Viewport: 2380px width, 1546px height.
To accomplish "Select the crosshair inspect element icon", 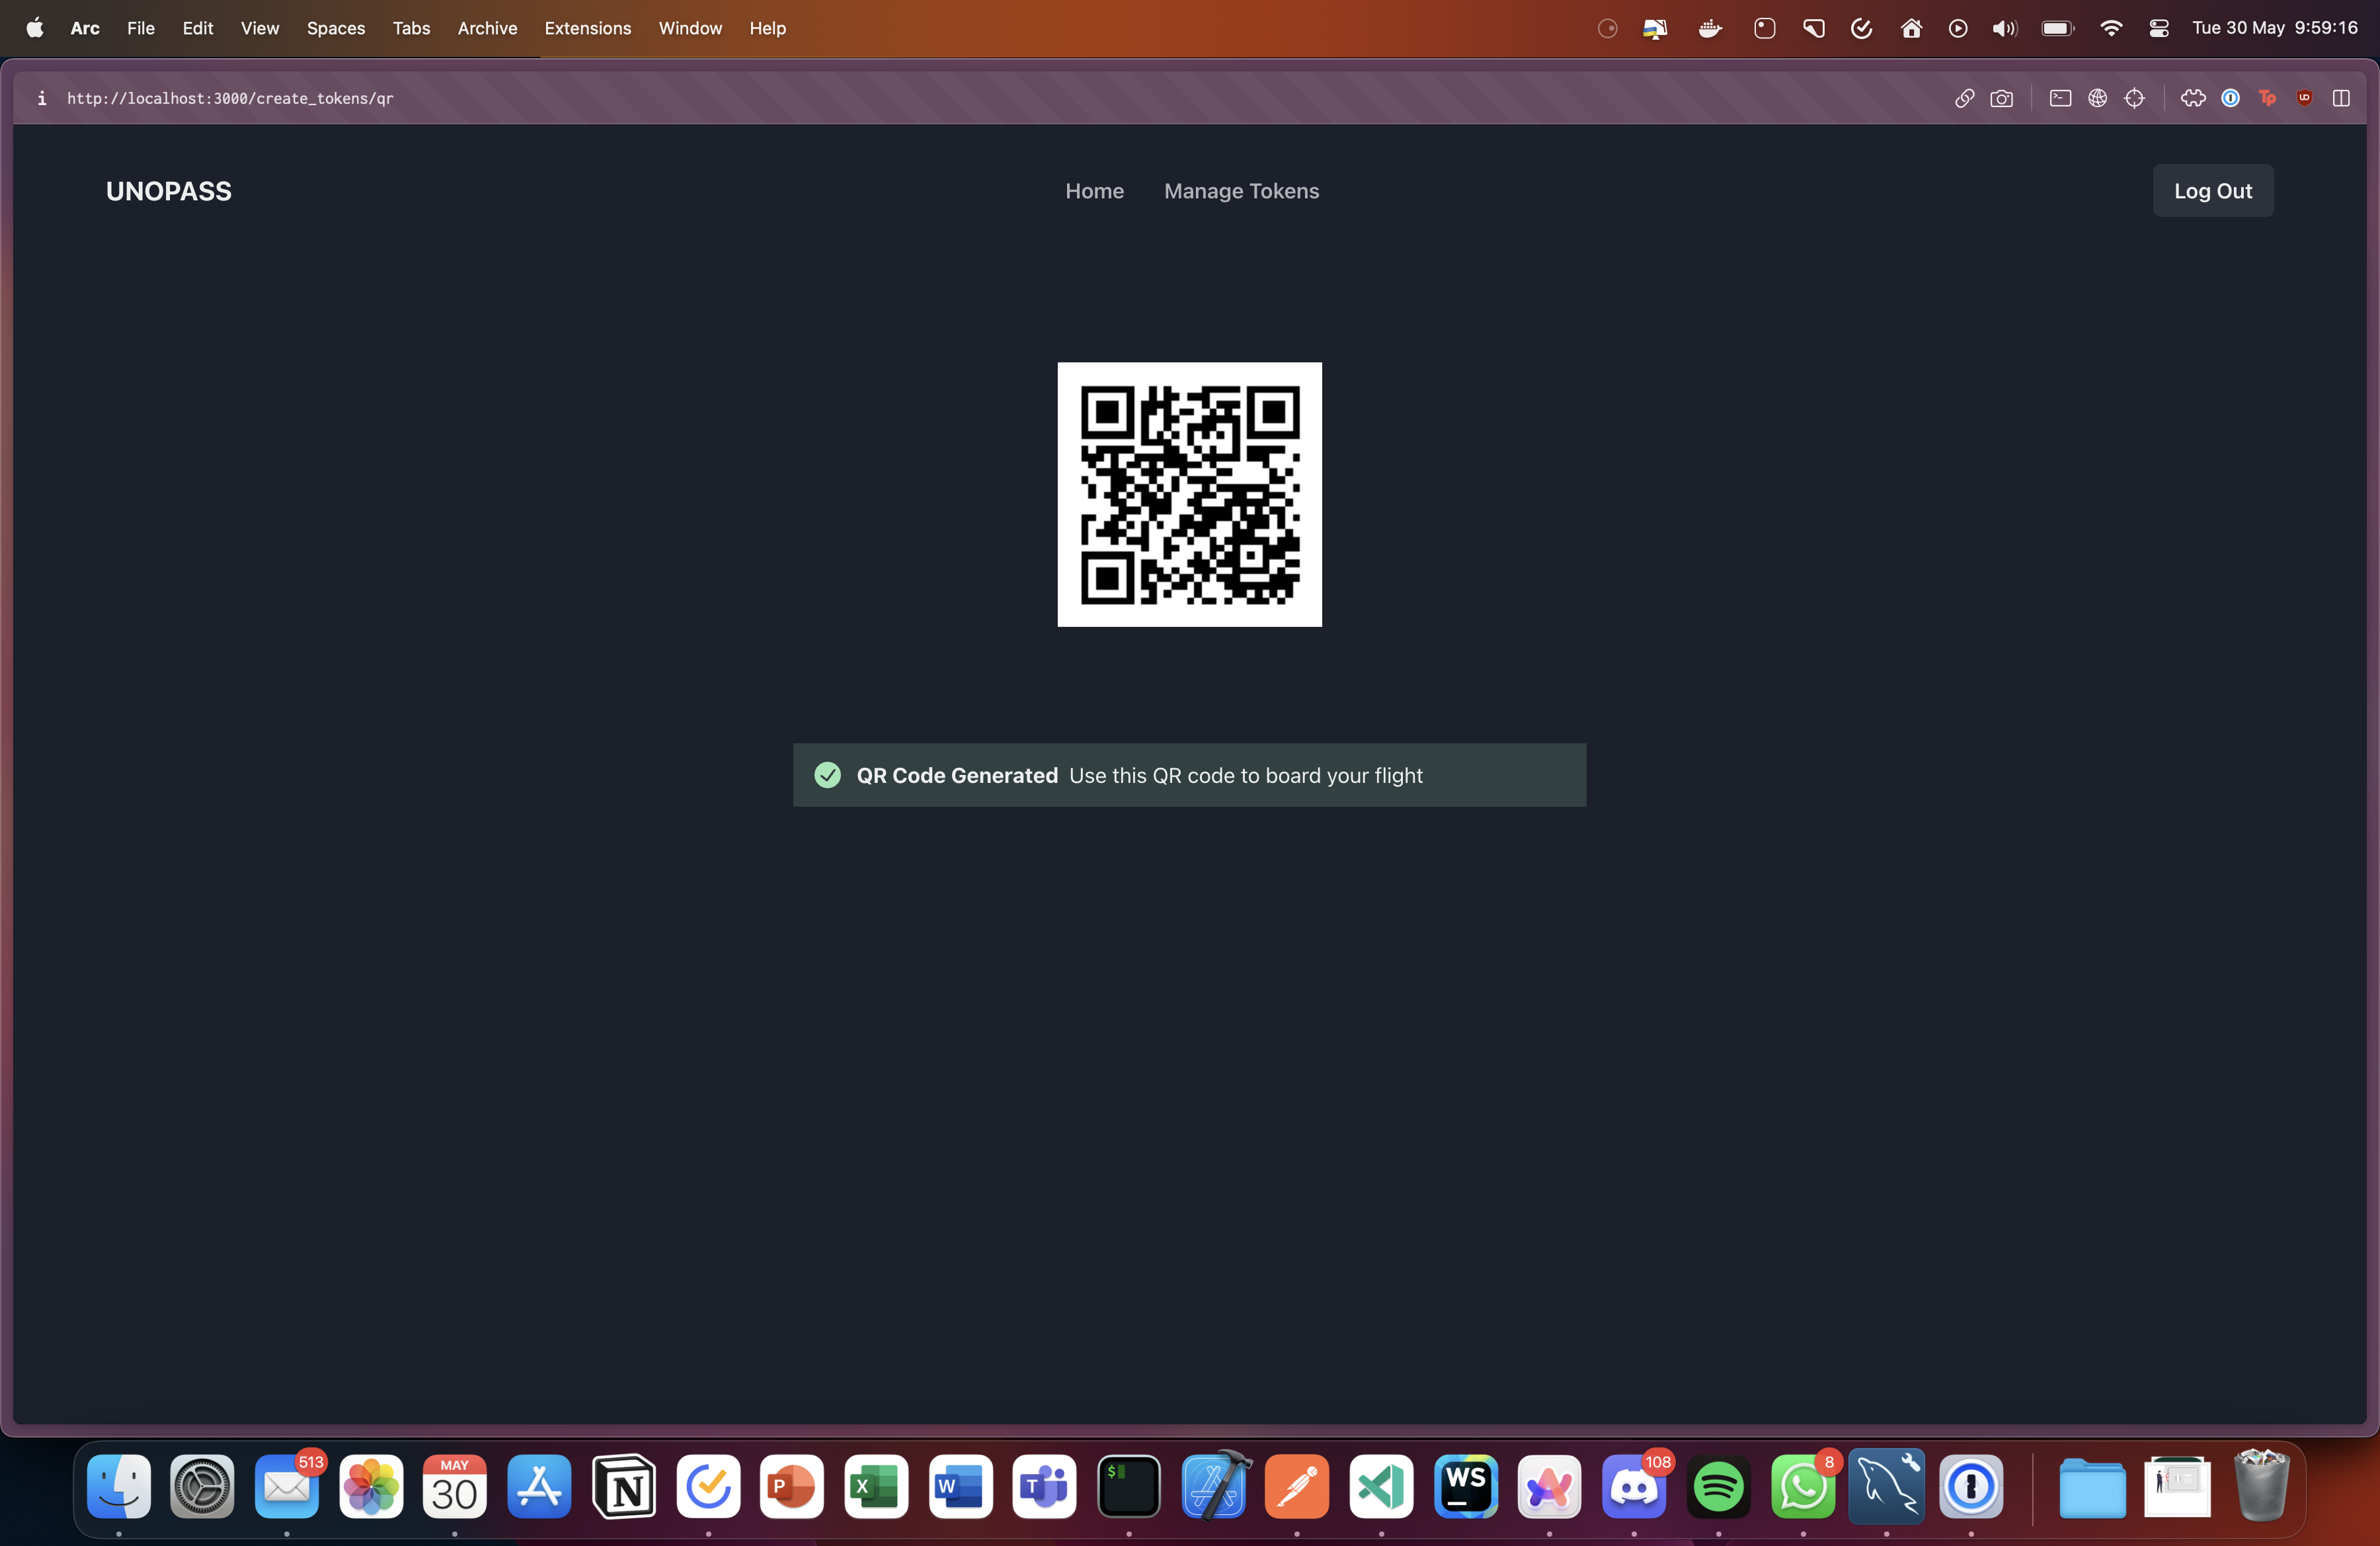I will coord(2134,98).
